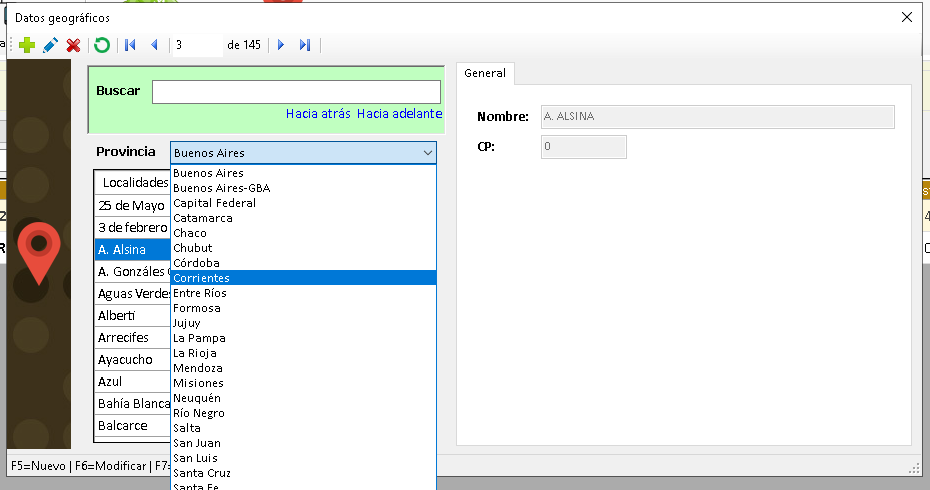The image size is (930, 490).
Task: Click the Hacia adelante link
Action: click(399, 114)
